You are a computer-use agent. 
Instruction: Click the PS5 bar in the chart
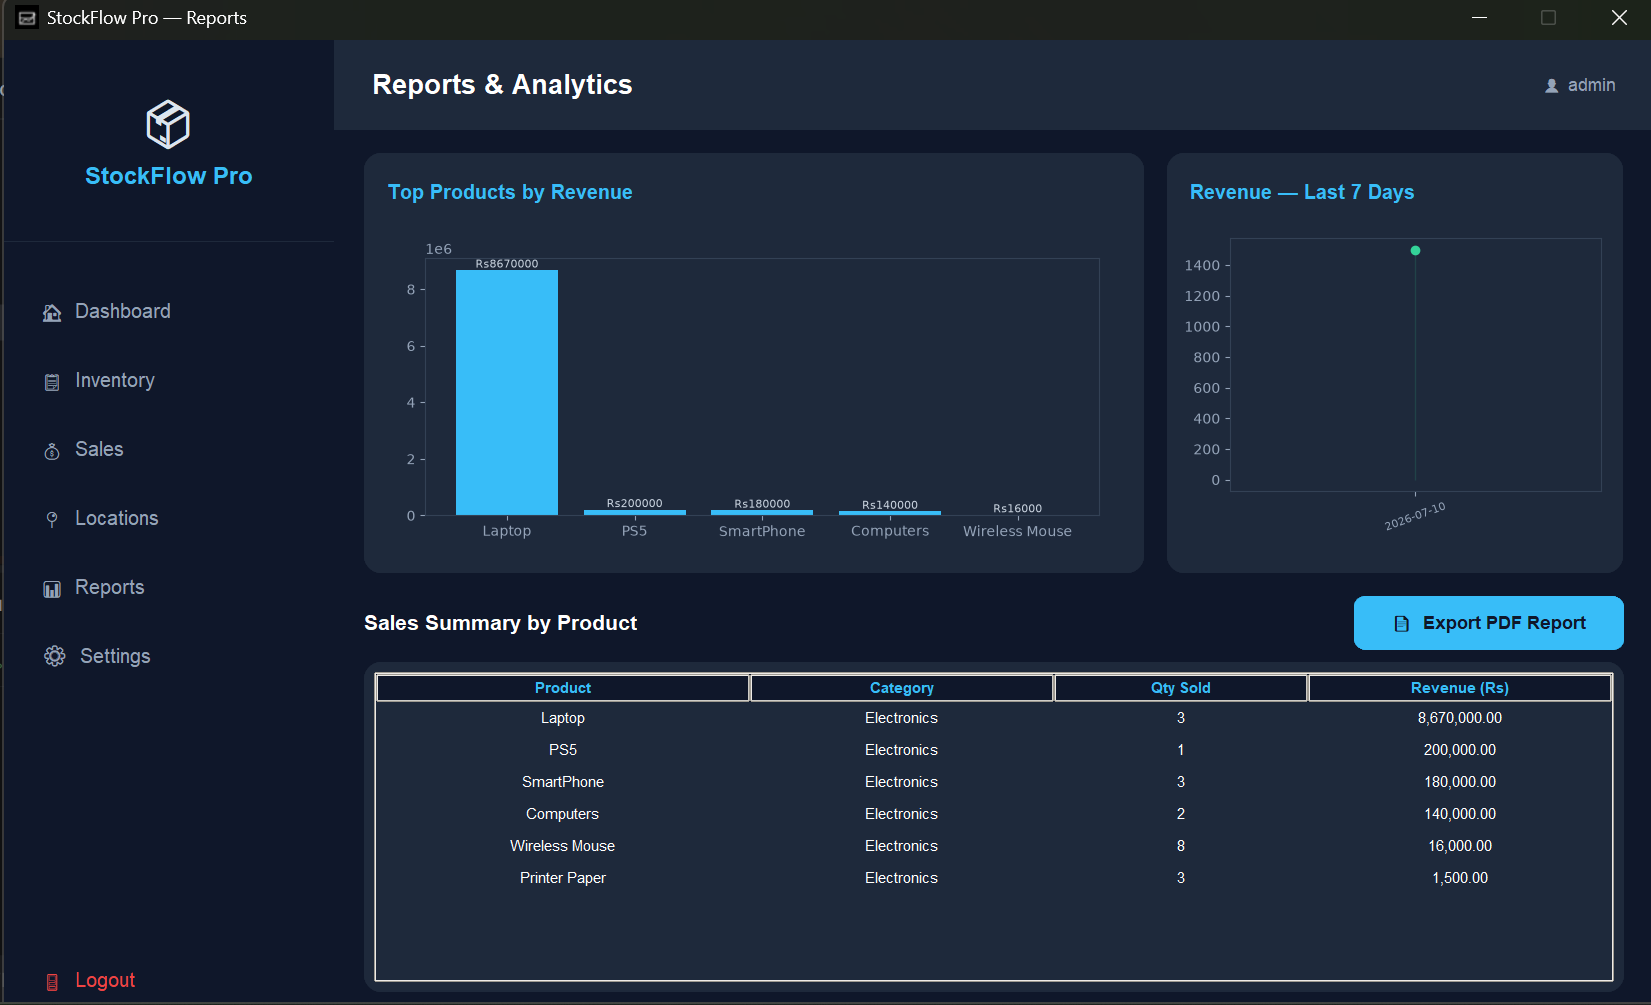click(x=635, y=513)
